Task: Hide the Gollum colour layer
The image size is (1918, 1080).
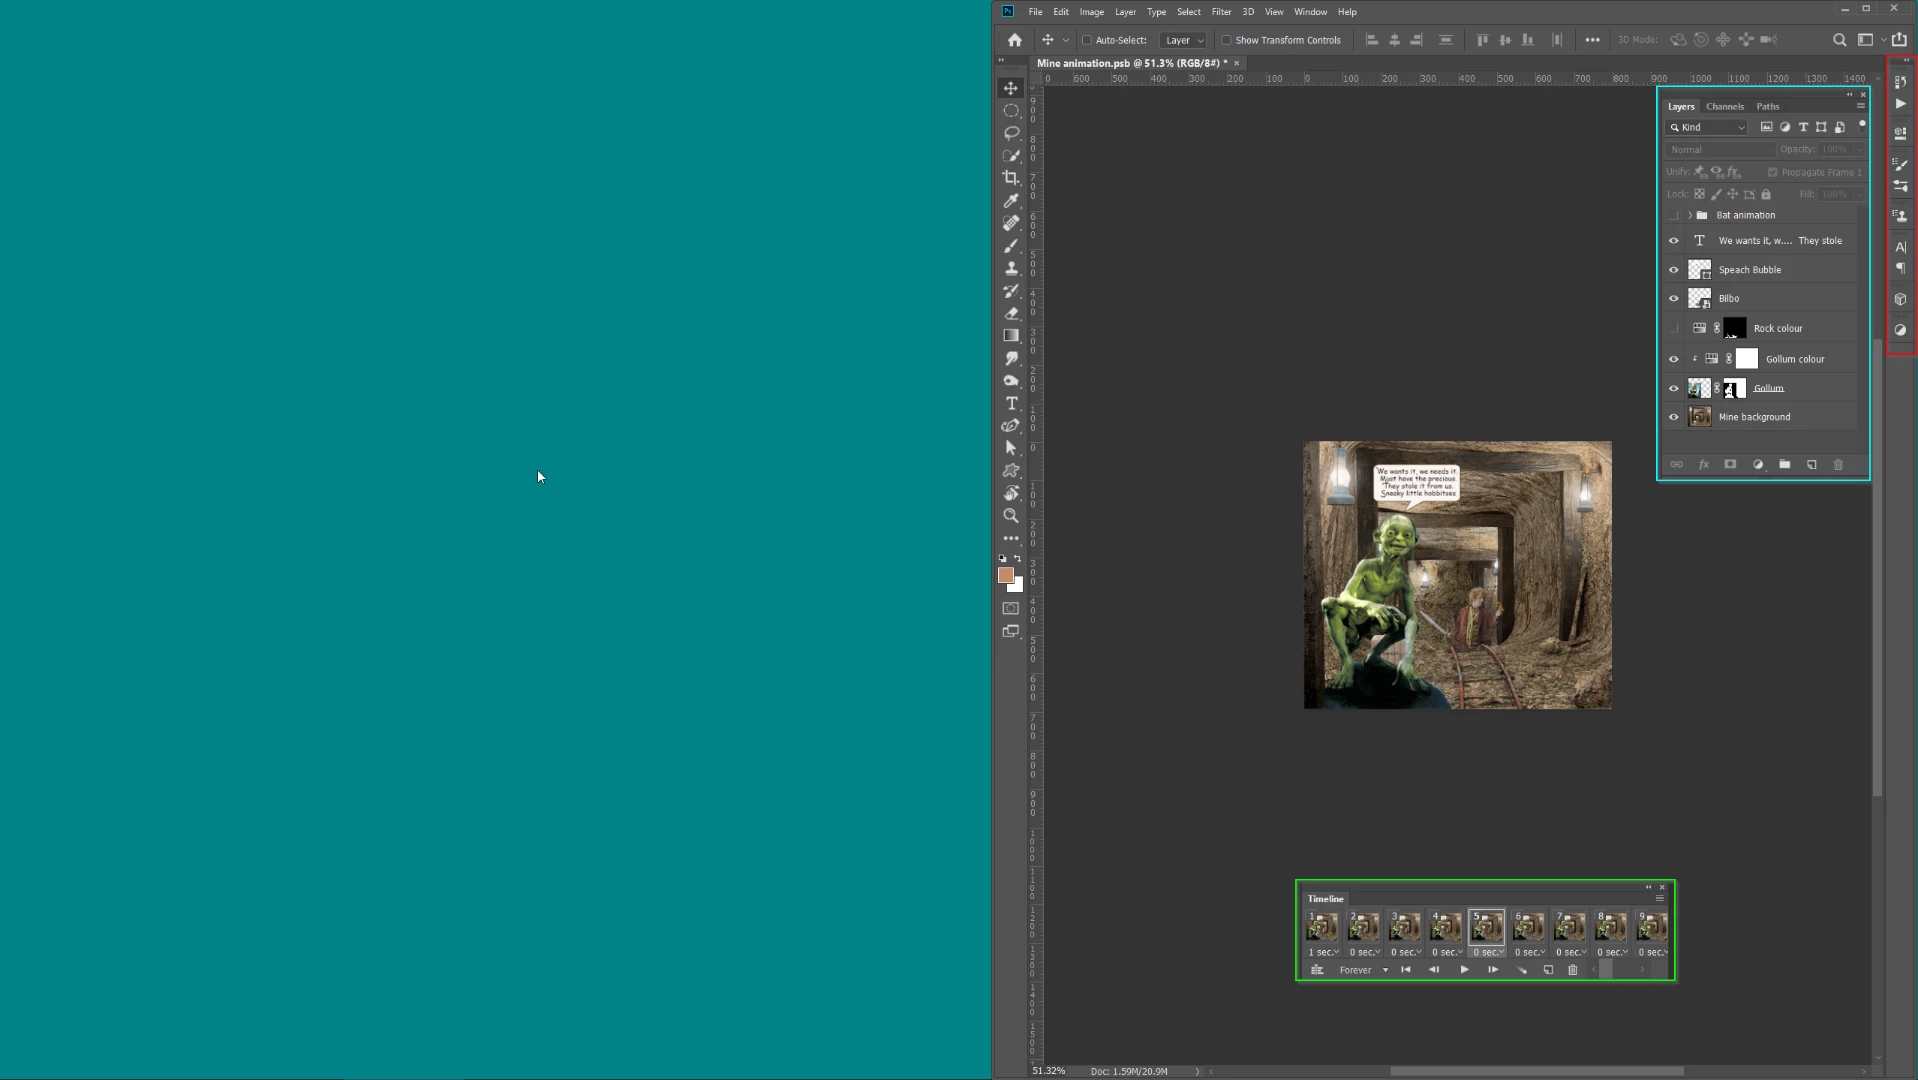Action: pos(1674,359)
